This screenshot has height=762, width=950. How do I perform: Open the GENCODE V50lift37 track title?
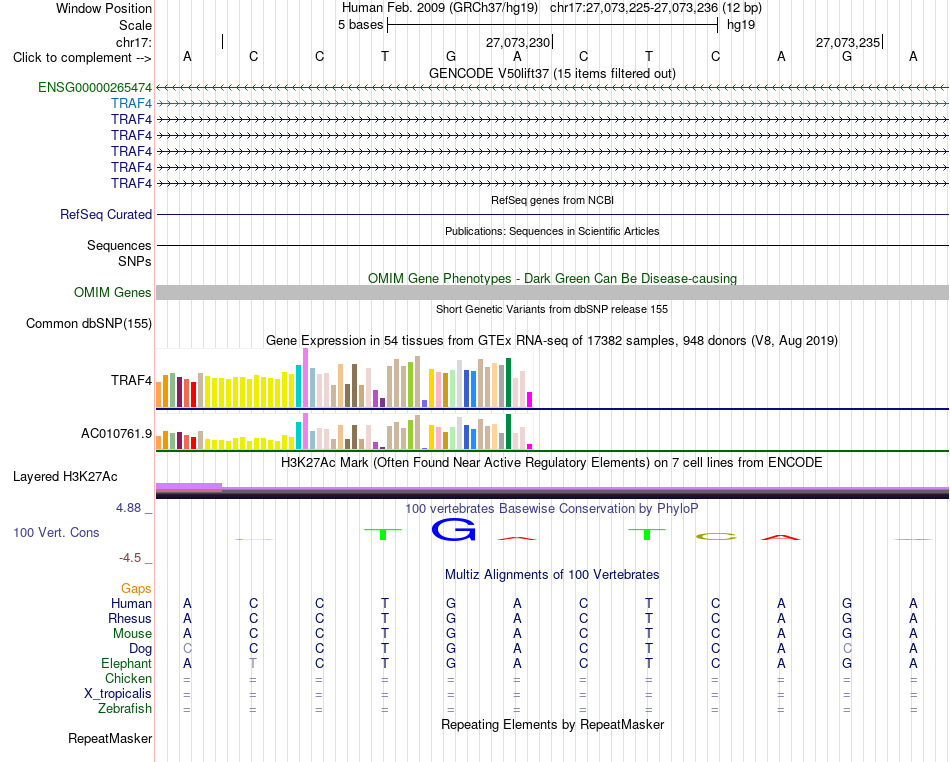tap(552, 73)
